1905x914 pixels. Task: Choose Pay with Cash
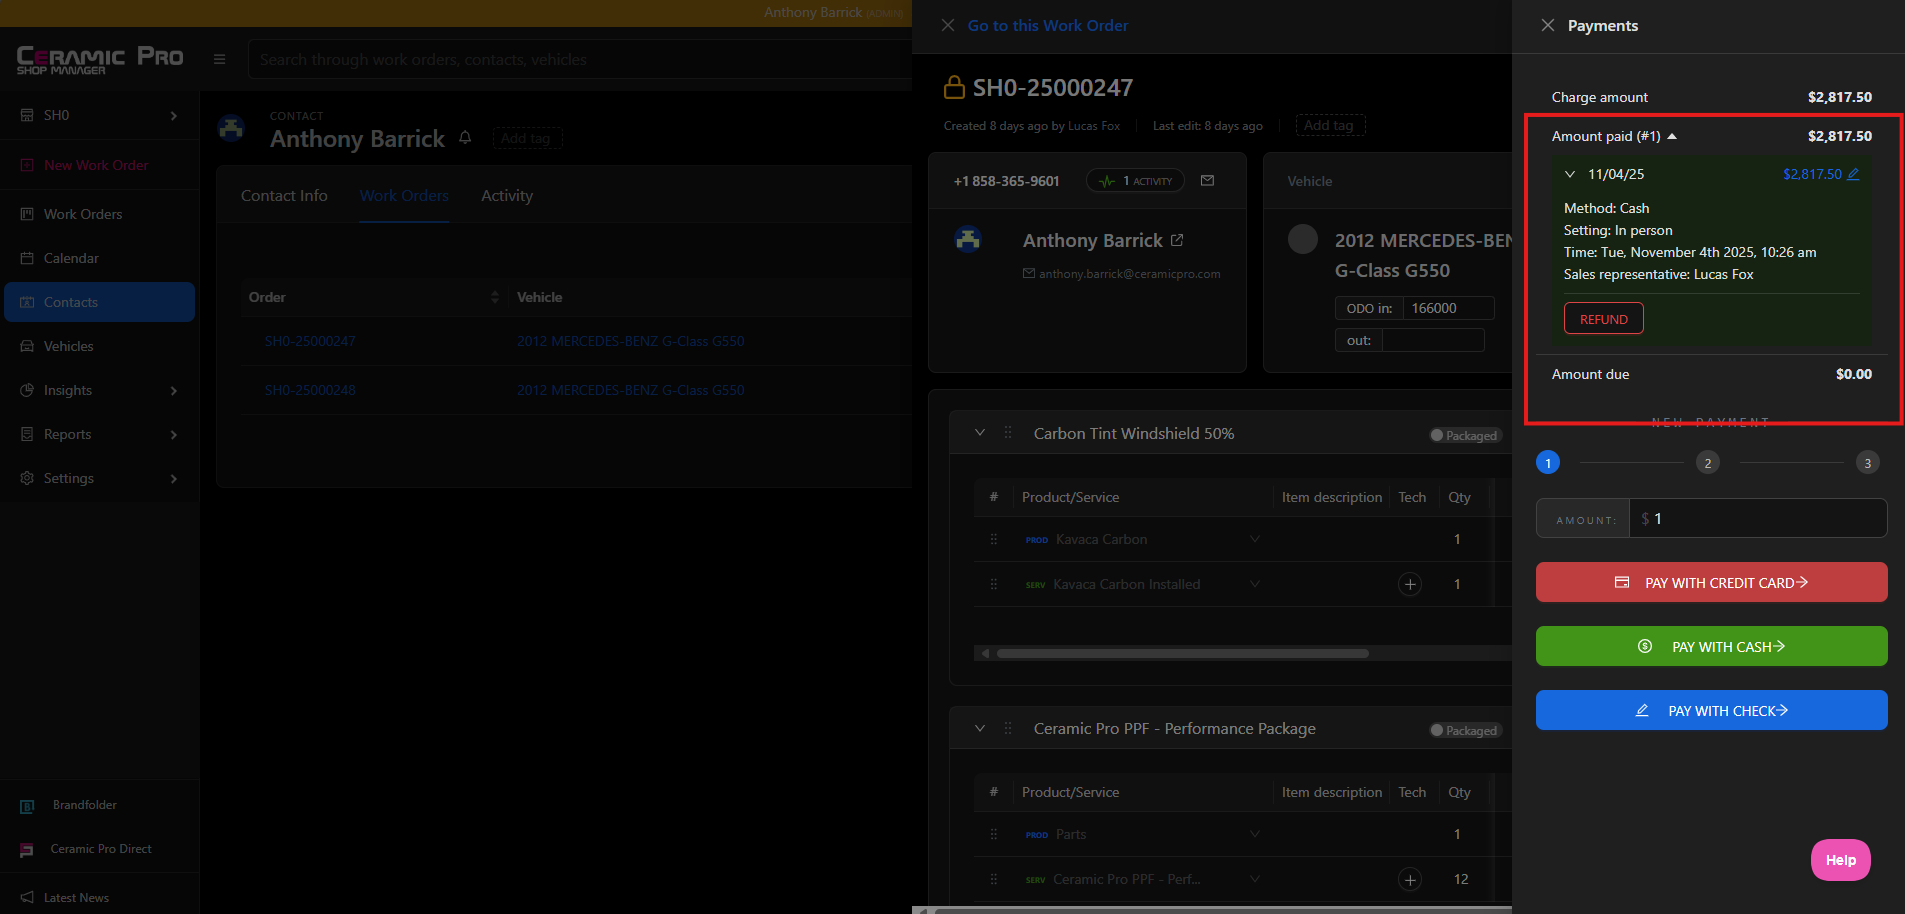click(1712, 646)
